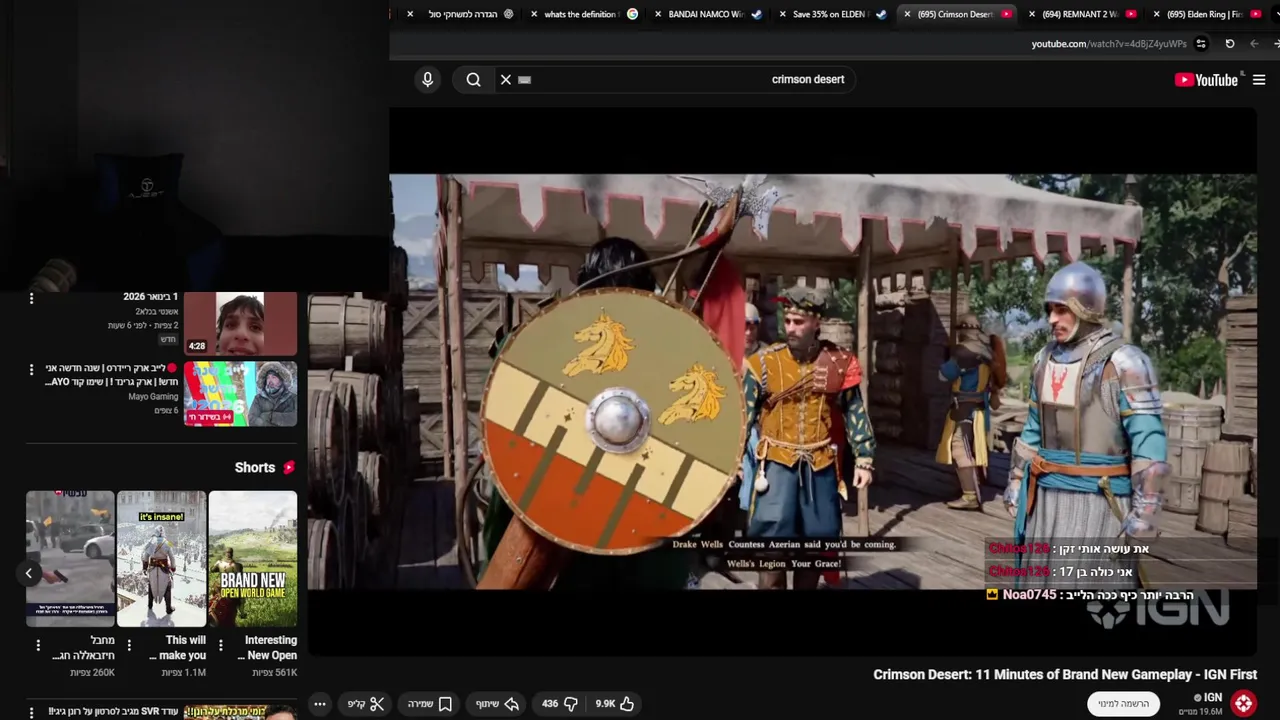The width and height of the screenshot is (1280, 720).
Task: Open the IGN channel avatar
Action: pyautogui.click(x=1244, y=703)
